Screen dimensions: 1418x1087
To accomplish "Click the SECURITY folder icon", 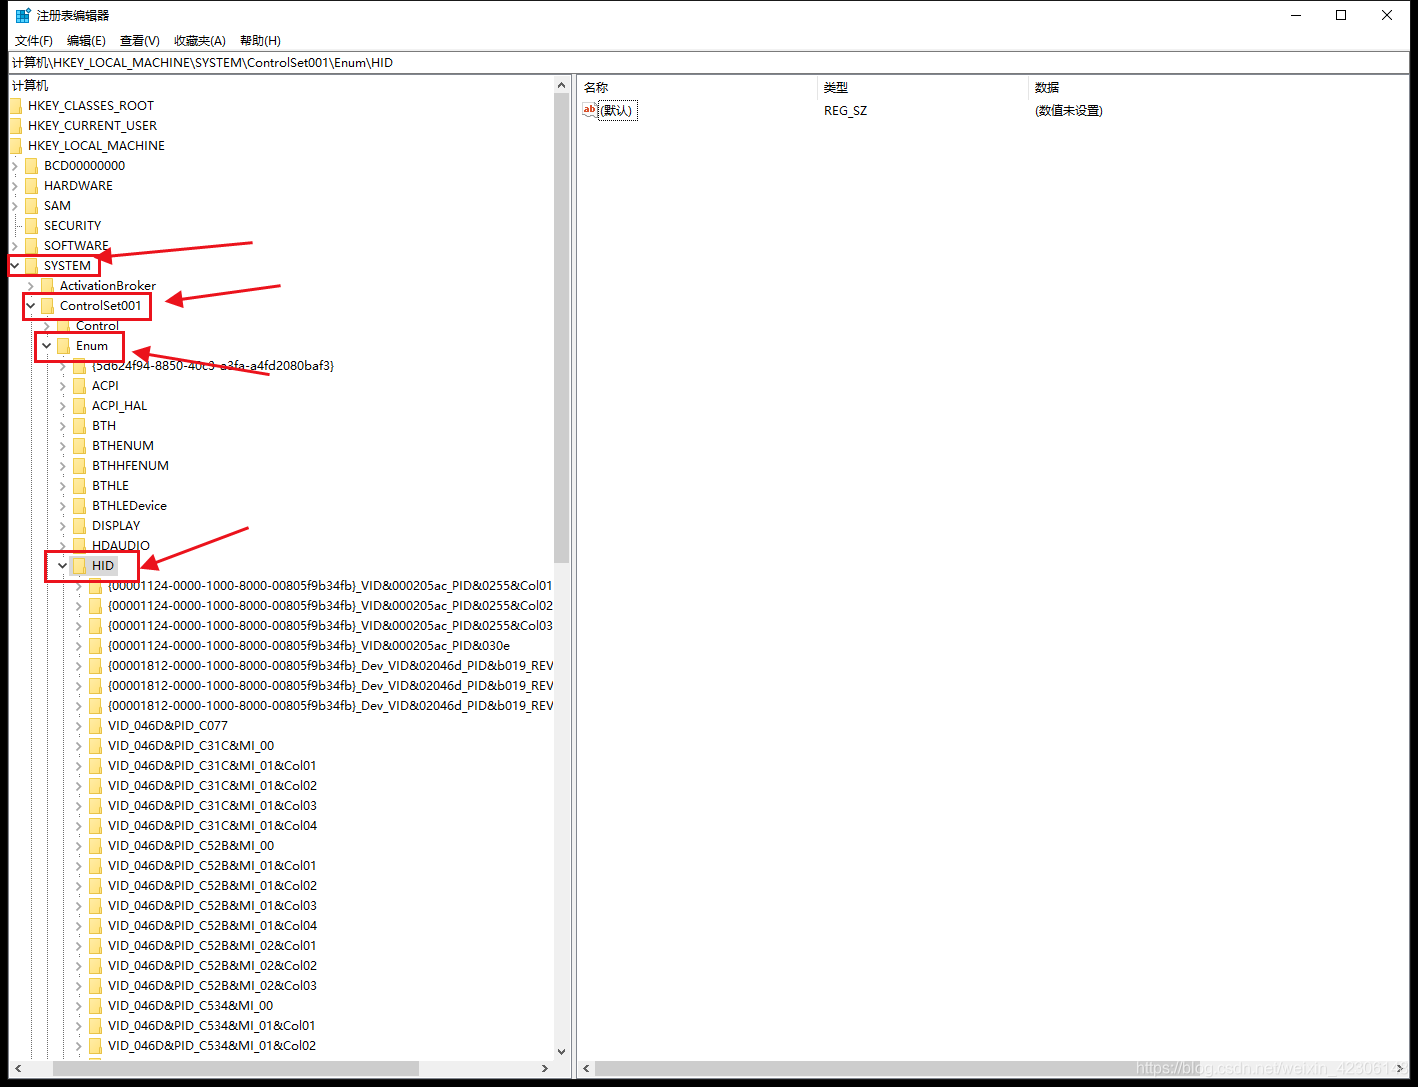I will (x=31, y=225).
